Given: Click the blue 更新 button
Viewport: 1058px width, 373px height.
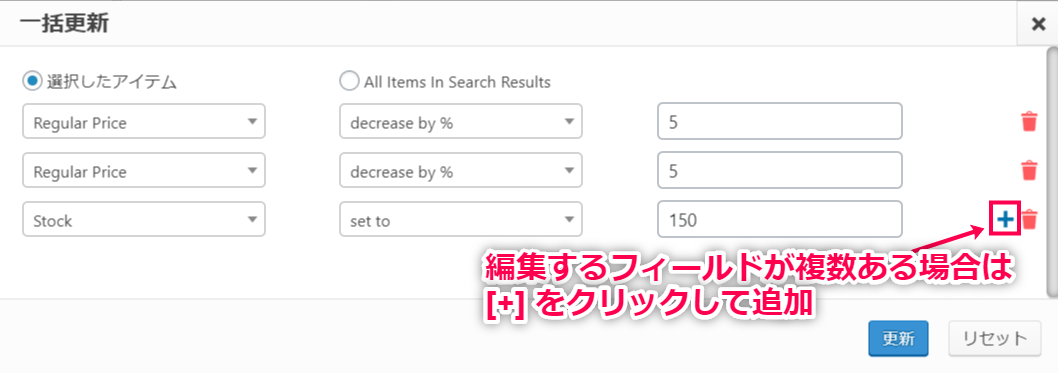Looking at the screenshot, I should tap(898, 338).
